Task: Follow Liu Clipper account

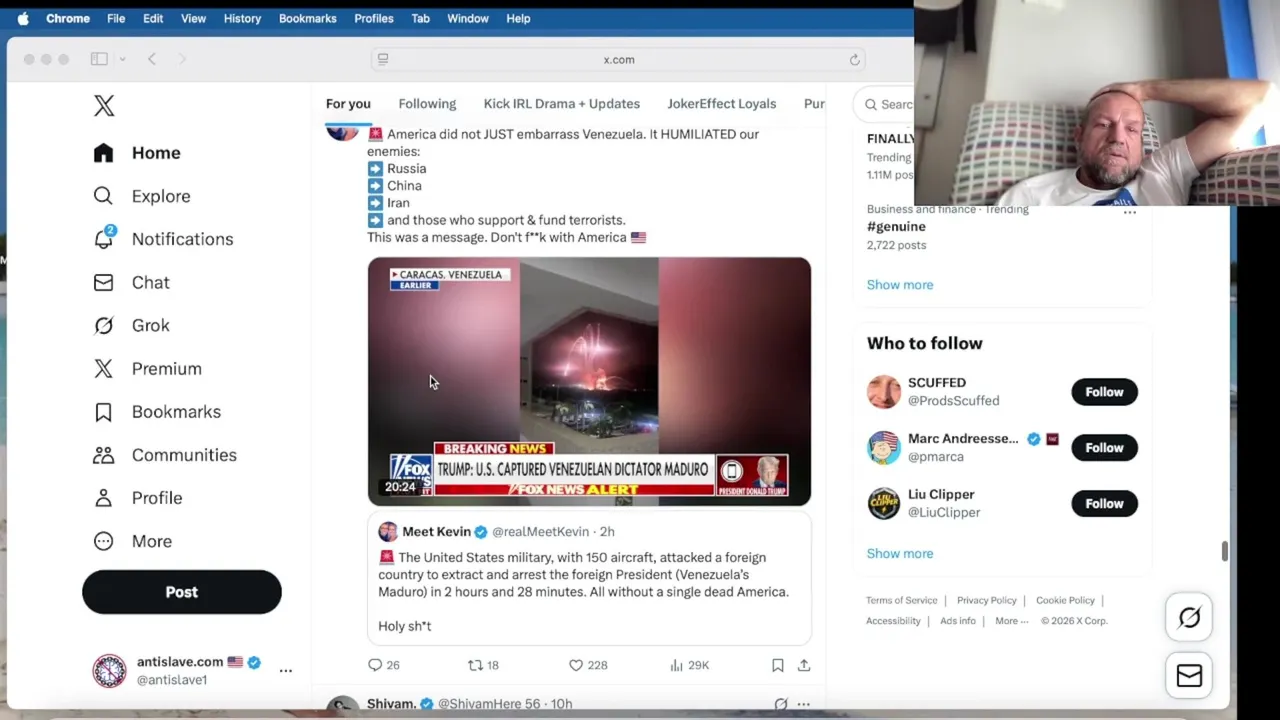Action: (x=1104, y=504)
